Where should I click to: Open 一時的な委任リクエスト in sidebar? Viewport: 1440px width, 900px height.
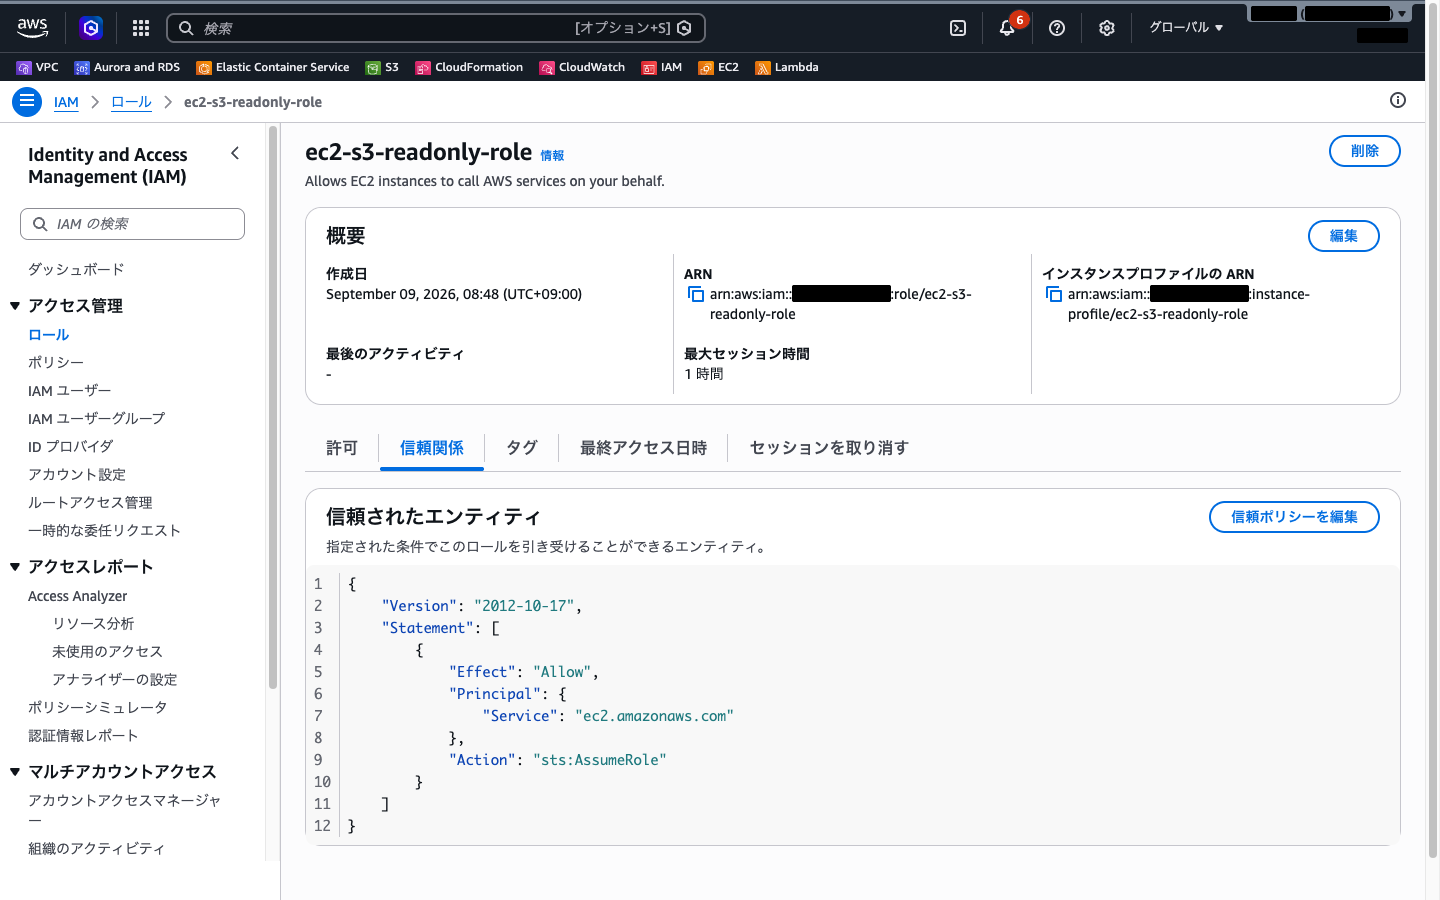pyautogui.click(x=104, y=531)
